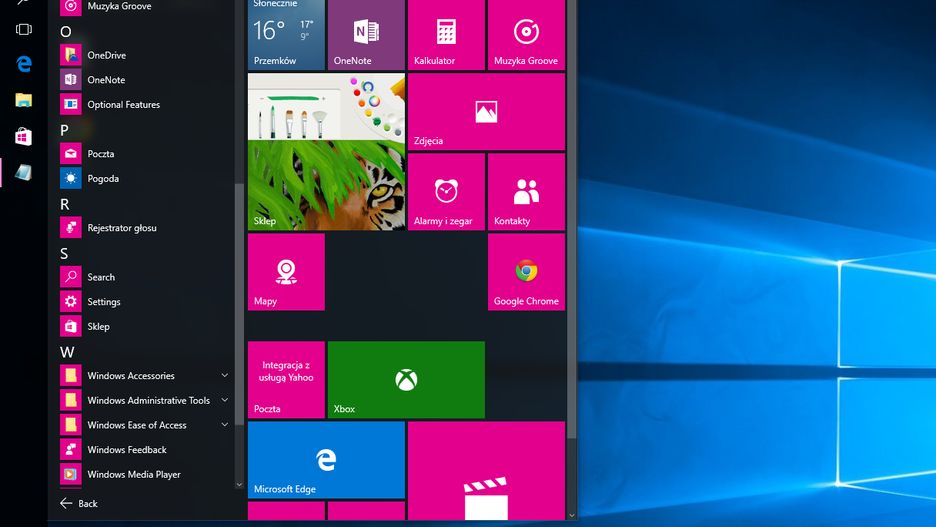
Task: Open the OneNote tile
Action: (367, 35)
